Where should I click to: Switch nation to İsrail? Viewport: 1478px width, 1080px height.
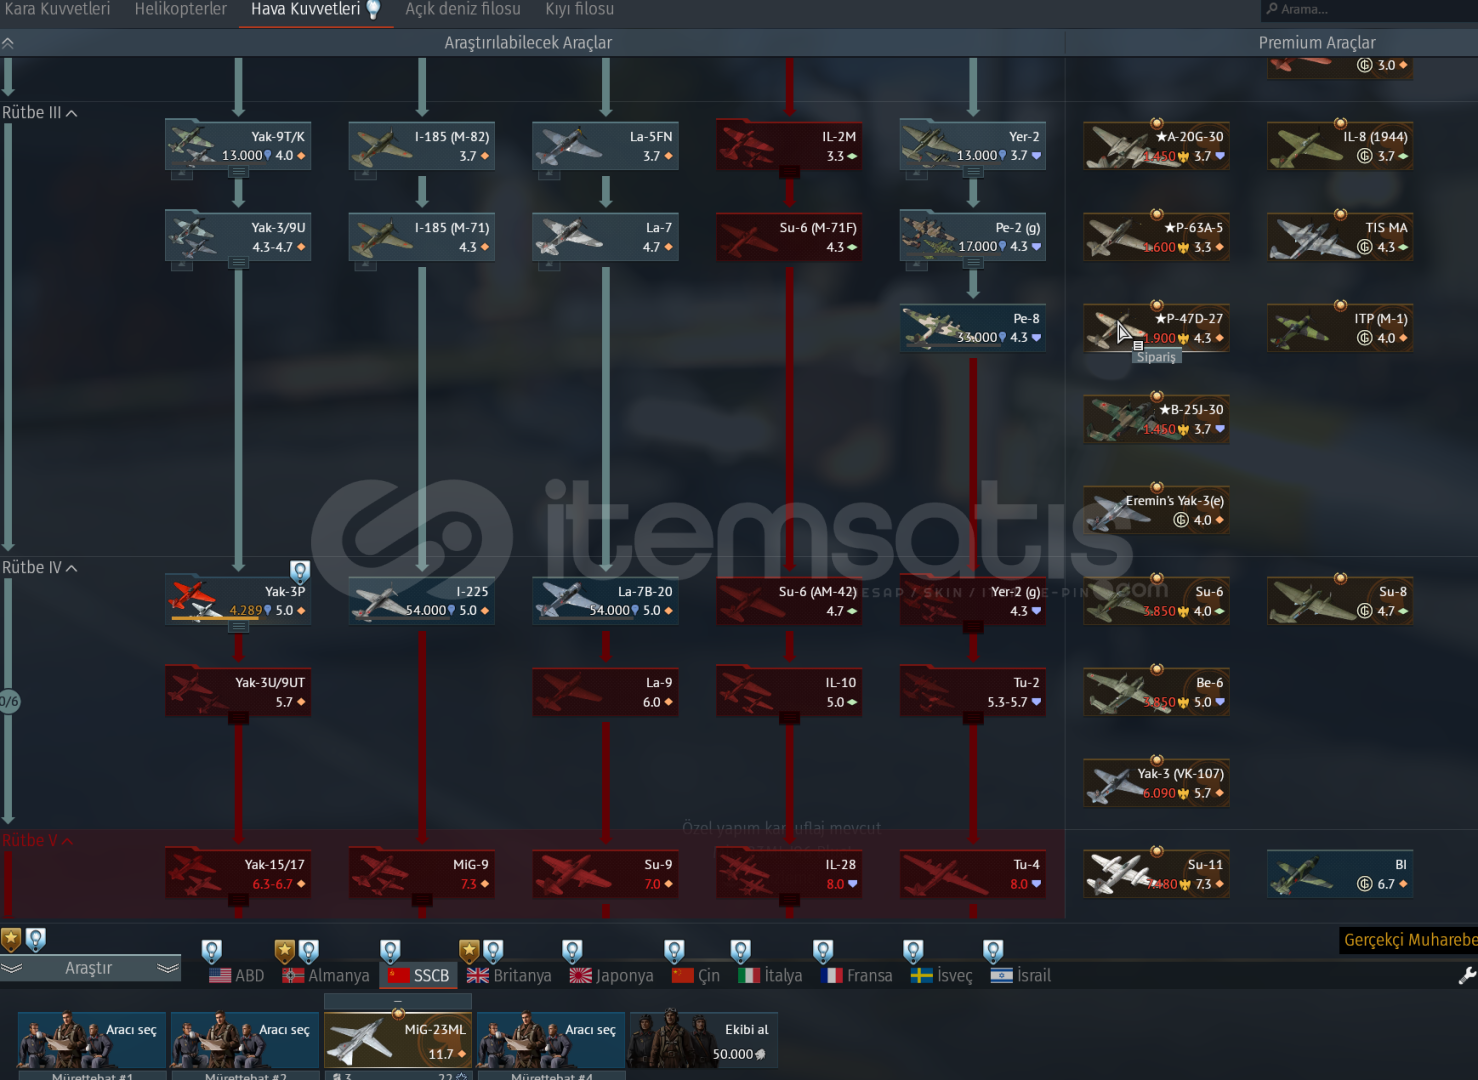pyautogui.click(x=1021, y=975)
